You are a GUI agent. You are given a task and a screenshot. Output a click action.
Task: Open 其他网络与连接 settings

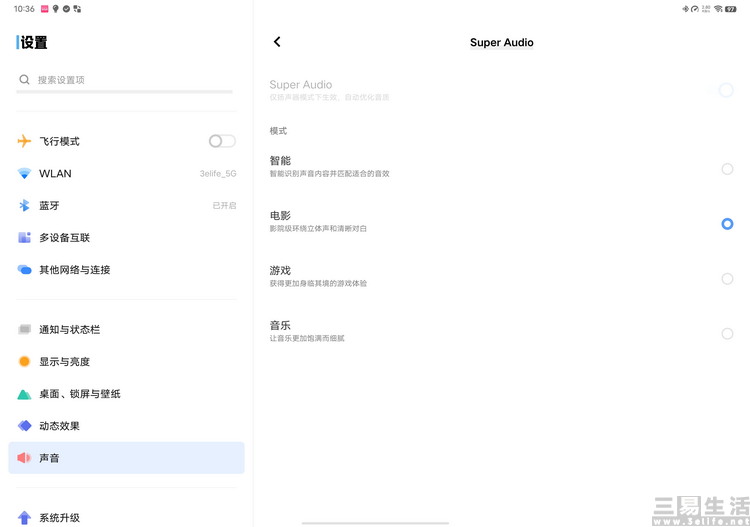126,270
